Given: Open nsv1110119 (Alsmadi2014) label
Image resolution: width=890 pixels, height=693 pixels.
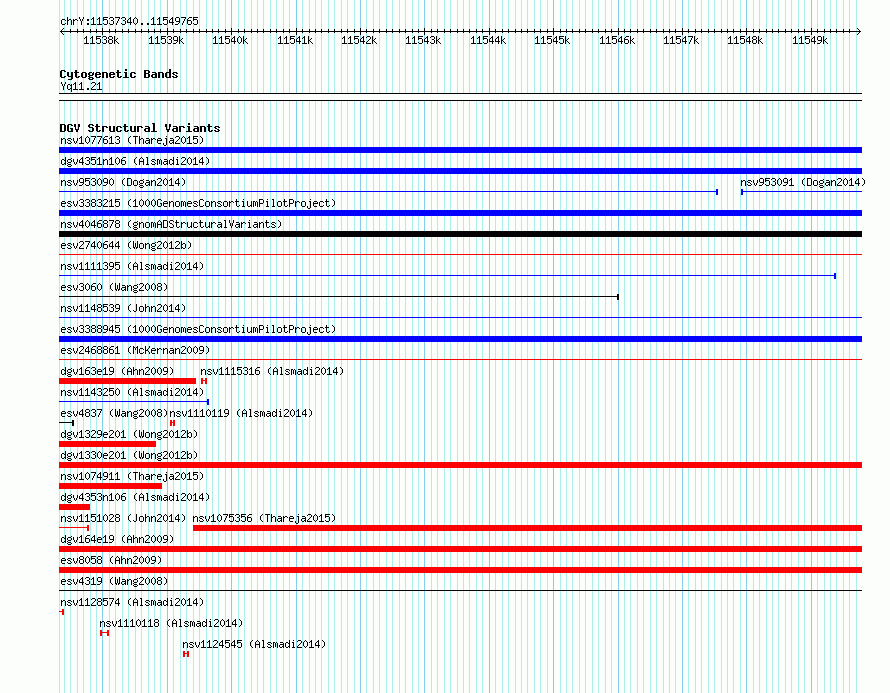Looking at the screenshot, I should [x=241, y=413].
